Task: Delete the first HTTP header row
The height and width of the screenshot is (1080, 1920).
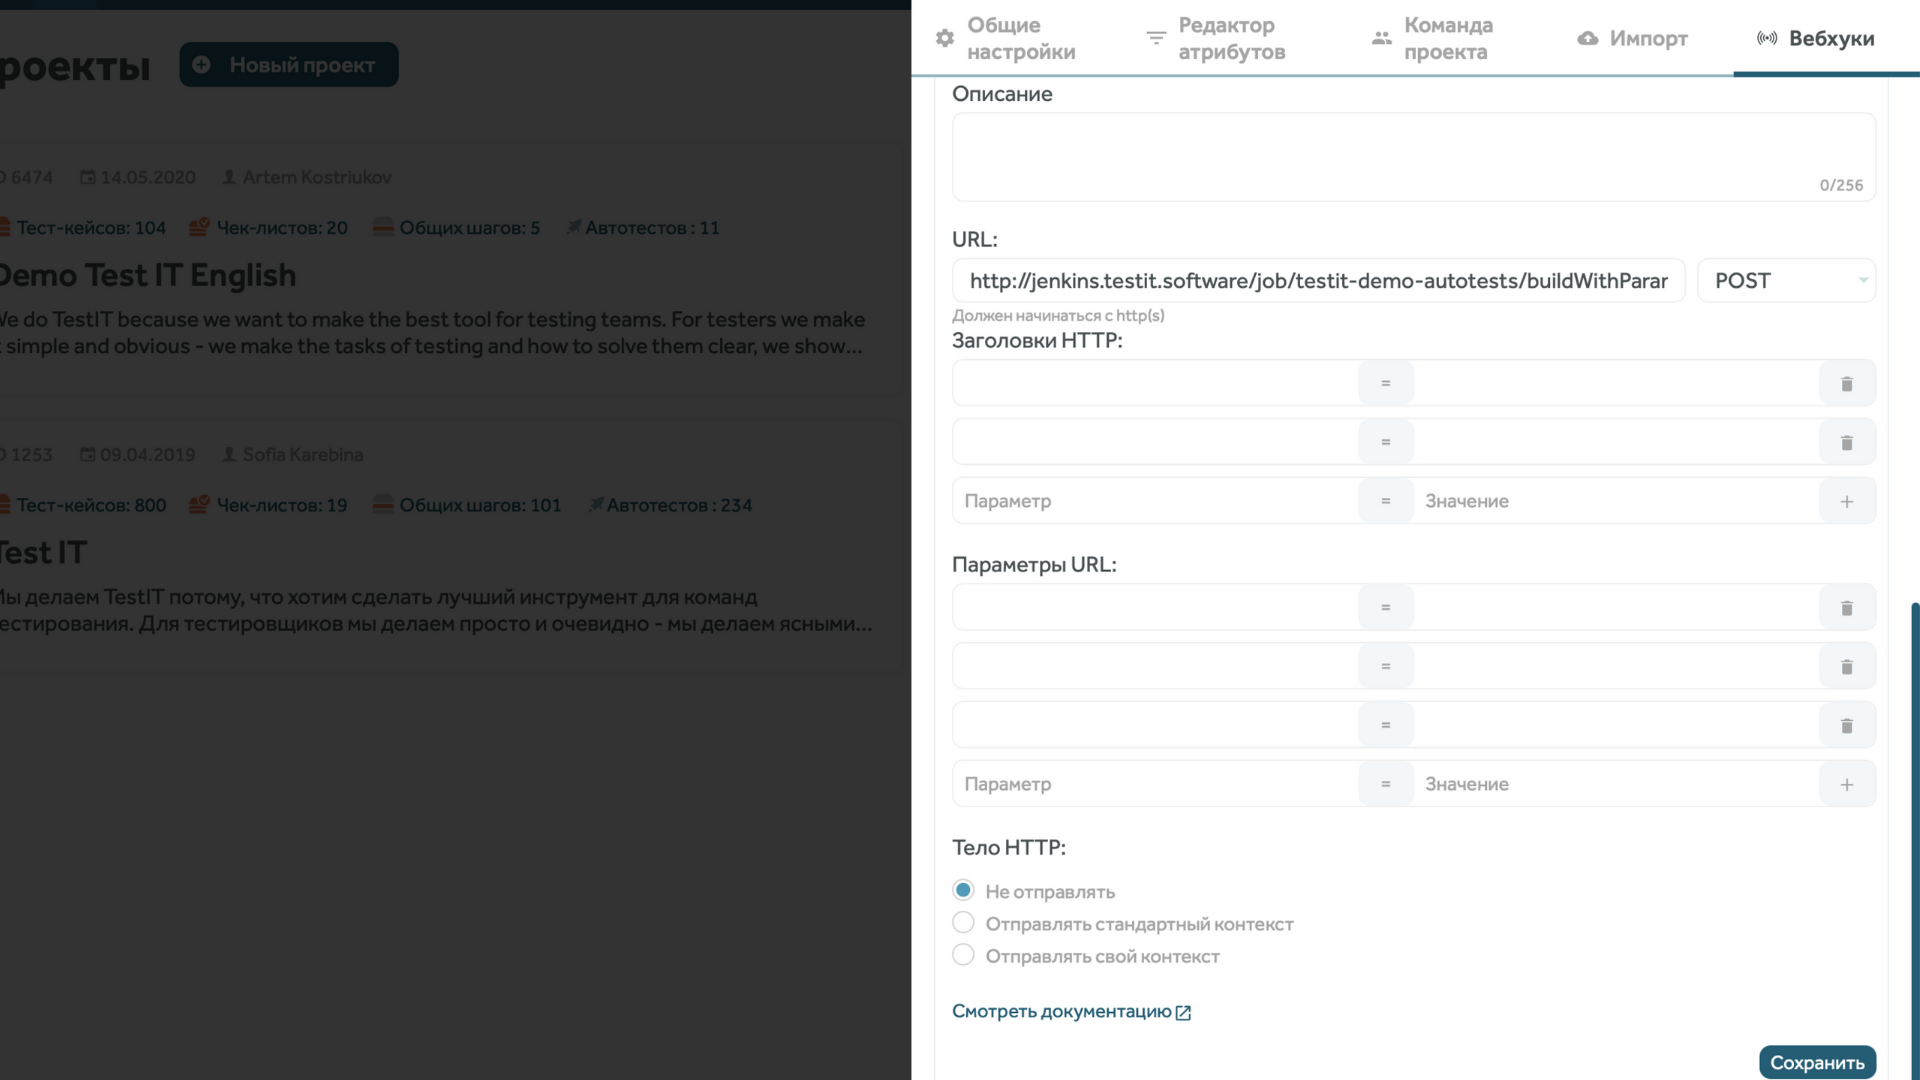Action: point(1846,384)
